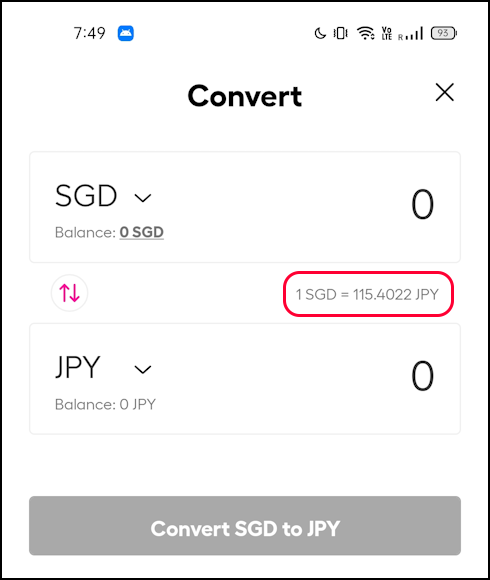This screenshot has width=490, height=580.
Task: Close the Convert screen with X
Action: coord(445,92)
